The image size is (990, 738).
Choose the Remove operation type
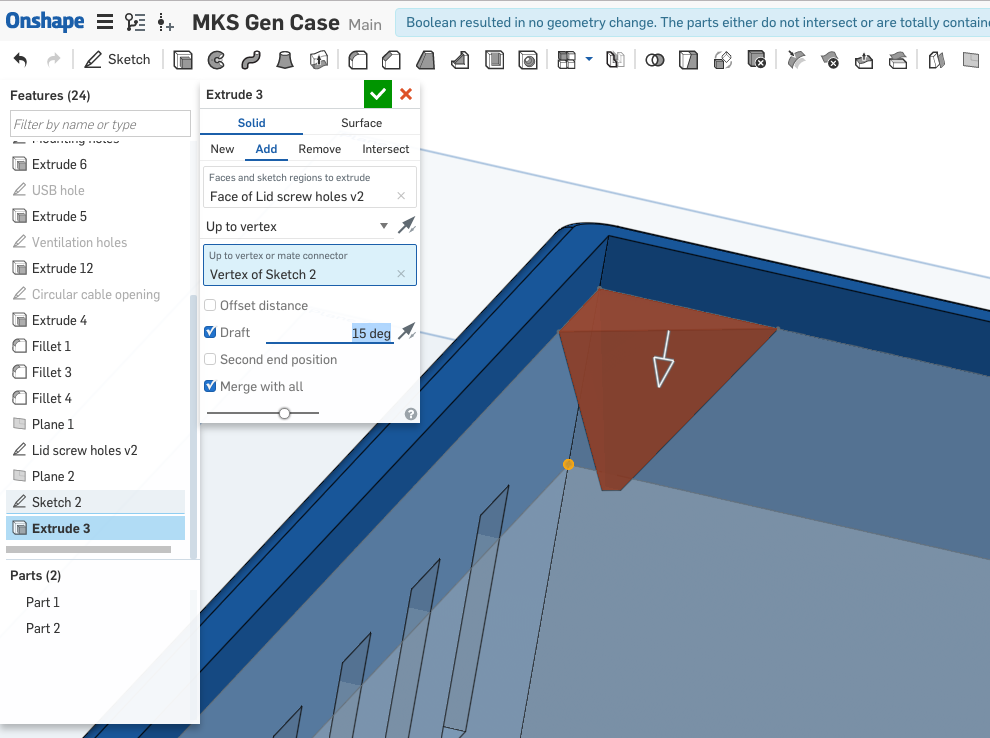319,149
